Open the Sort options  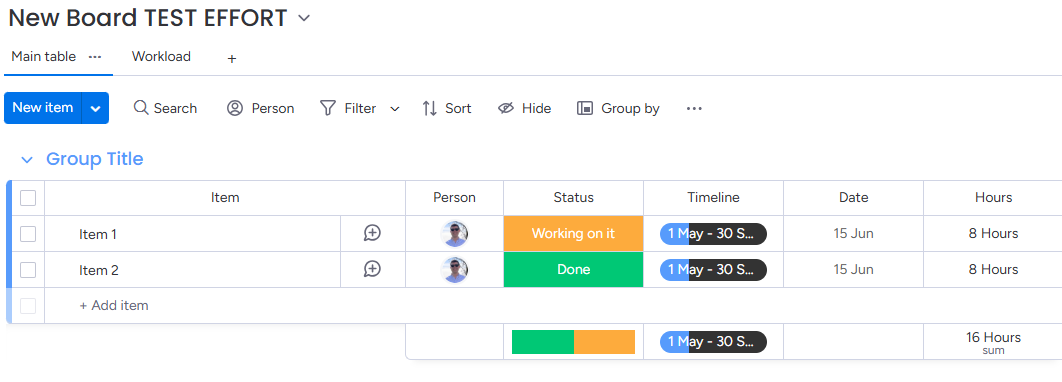(446, 108)
